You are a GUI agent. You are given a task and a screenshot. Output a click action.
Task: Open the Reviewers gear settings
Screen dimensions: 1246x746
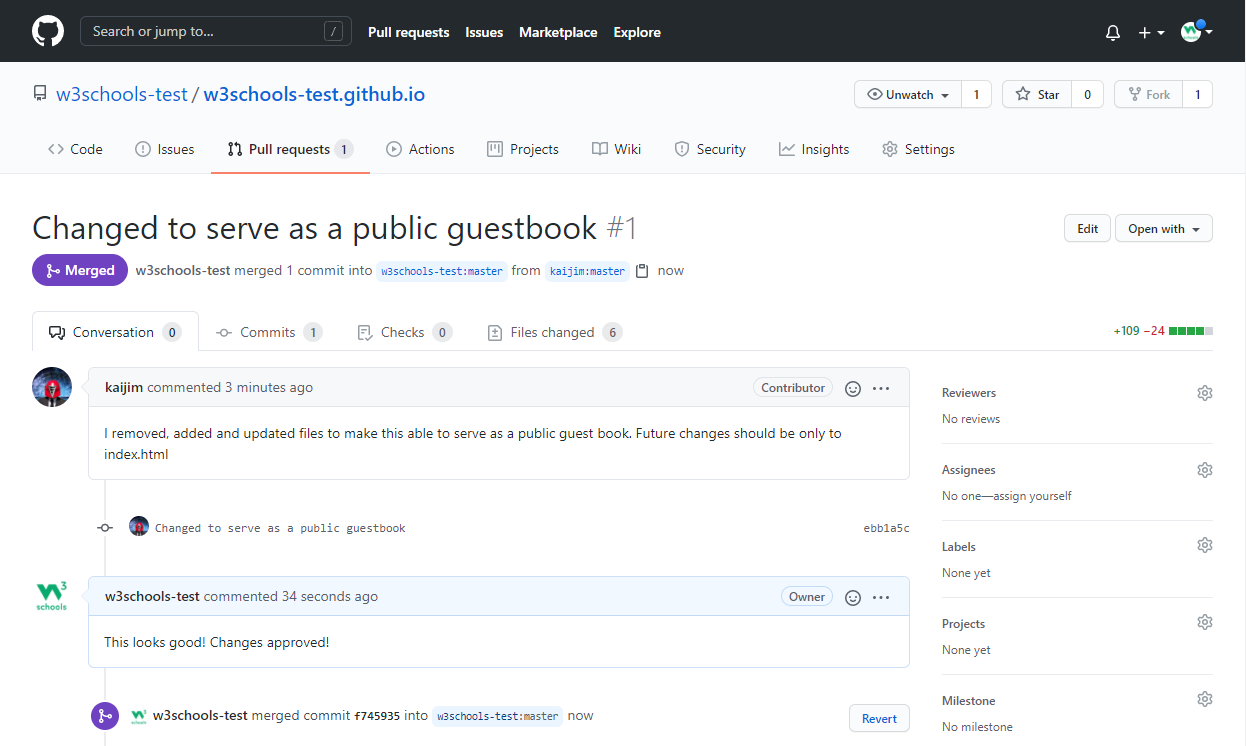pyautogui.click(x=1204, y=393)
